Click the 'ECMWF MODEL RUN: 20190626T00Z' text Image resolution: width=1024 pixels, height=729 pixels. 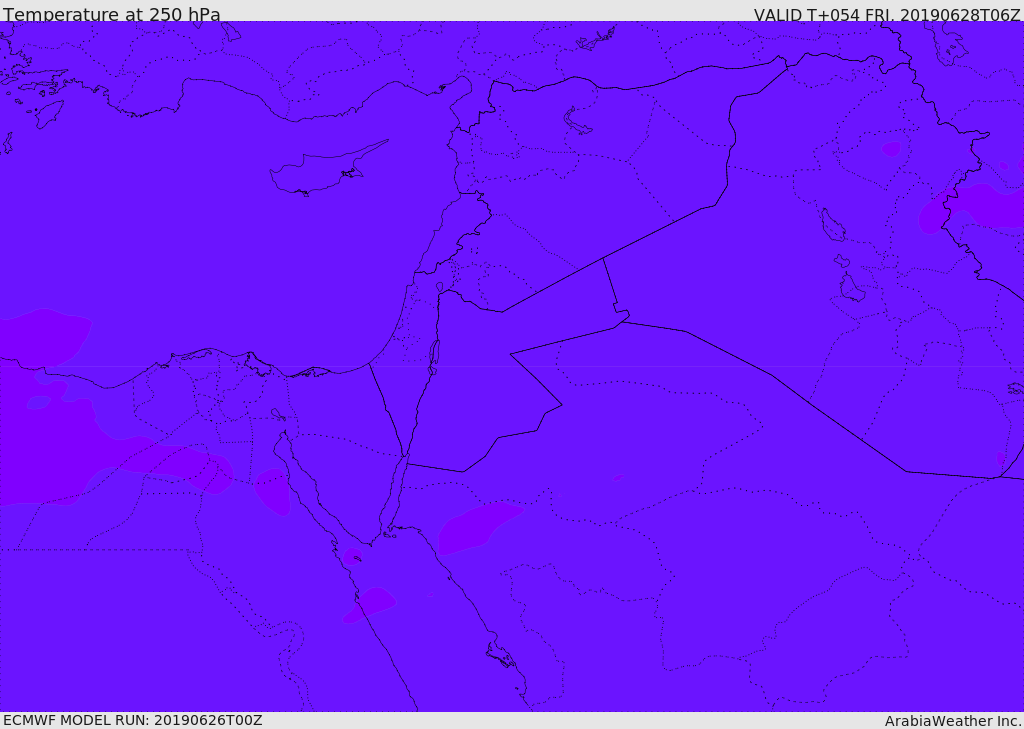[x=133, y=720]
